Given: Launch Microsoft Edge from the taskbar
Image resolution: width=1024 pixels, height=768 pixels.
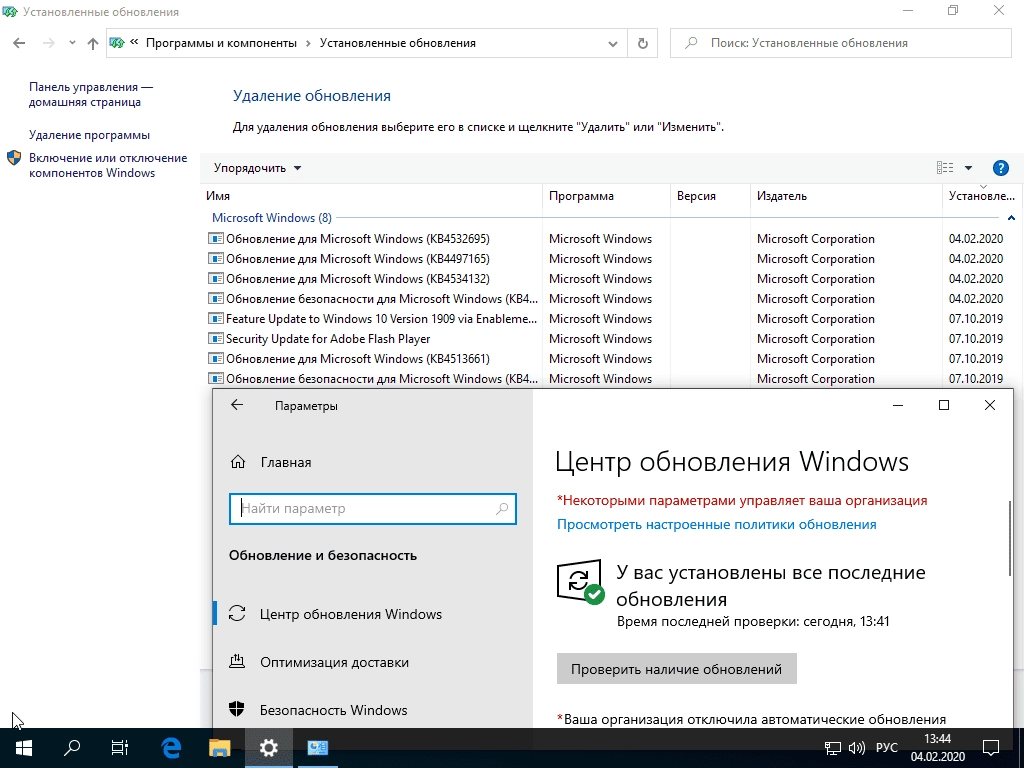Looking at the screenshot, I should 171,748.
